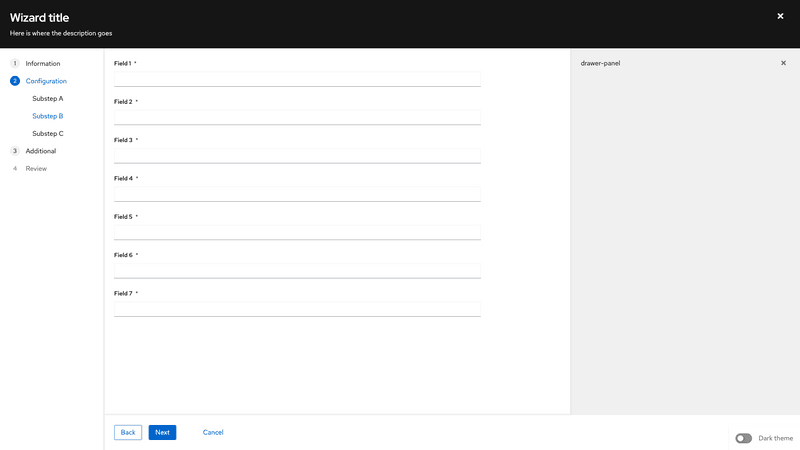Go to the Additional step
Viewport: 800px width, 450px height.
(41, 151)
